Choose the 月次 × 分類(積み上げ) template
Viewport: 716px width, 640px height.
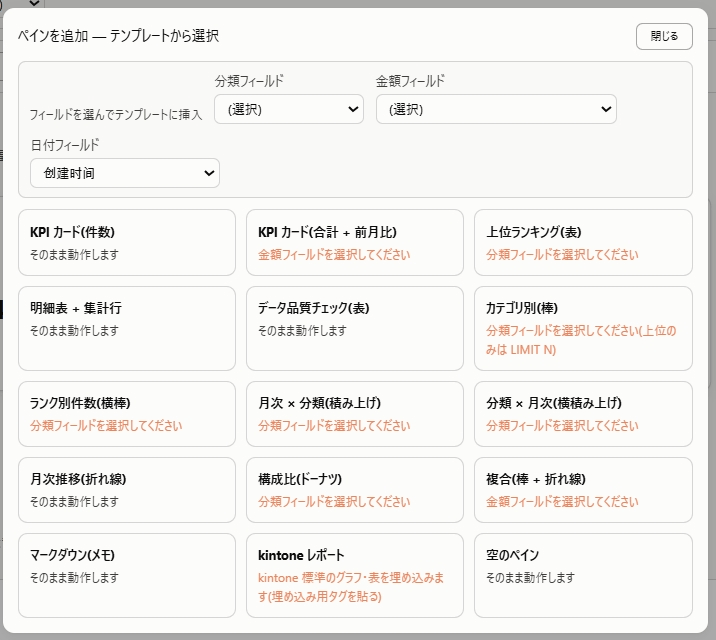355,414
